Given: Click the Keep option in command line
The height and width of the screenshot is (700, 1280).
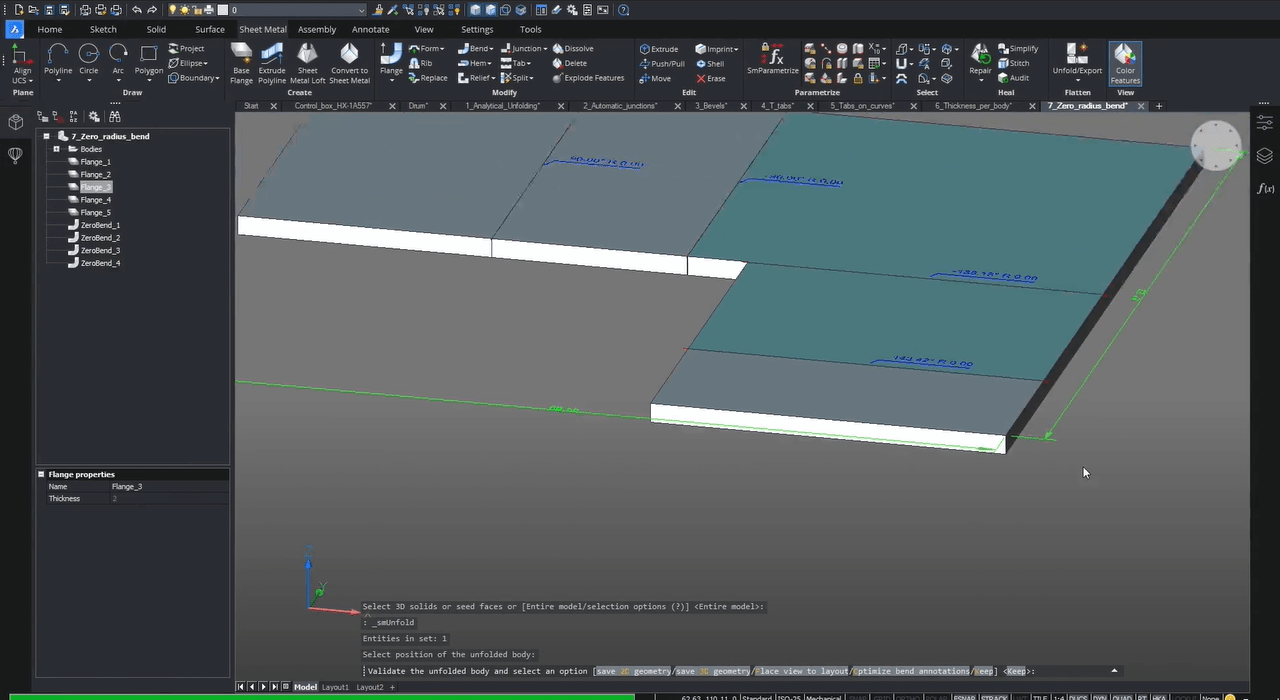Looking at the screenshot, I should 983,671.
